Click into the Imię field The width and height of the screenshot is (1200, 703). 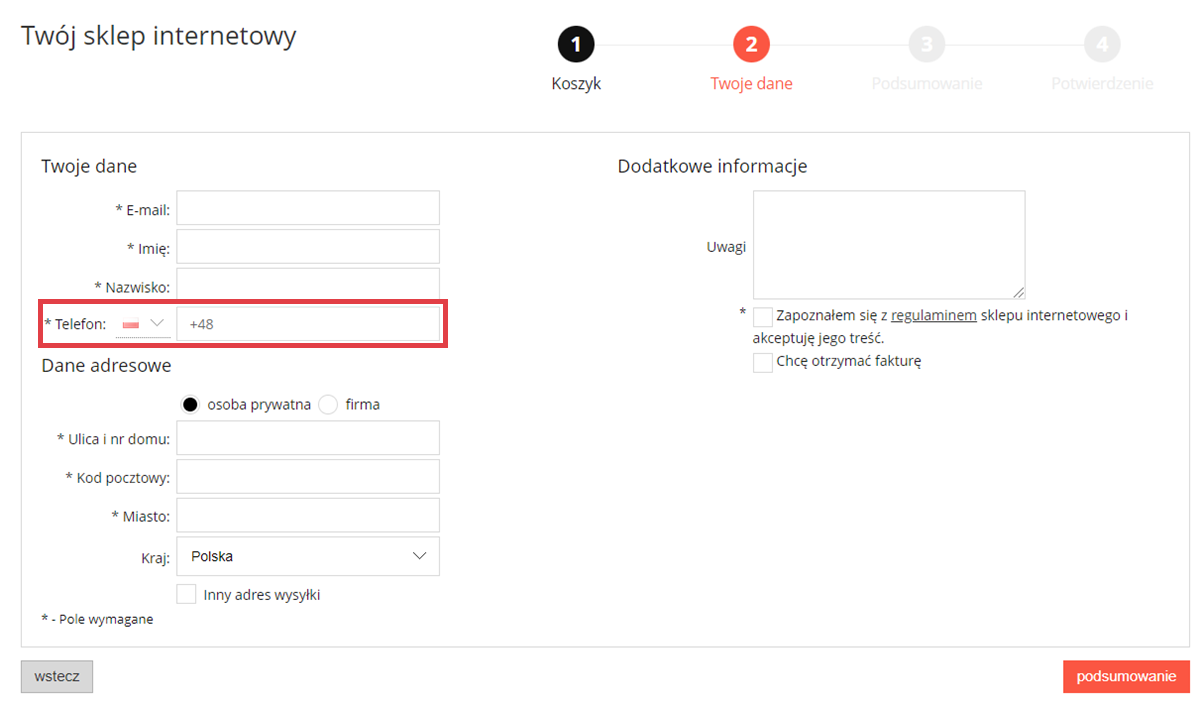[308, 246]
